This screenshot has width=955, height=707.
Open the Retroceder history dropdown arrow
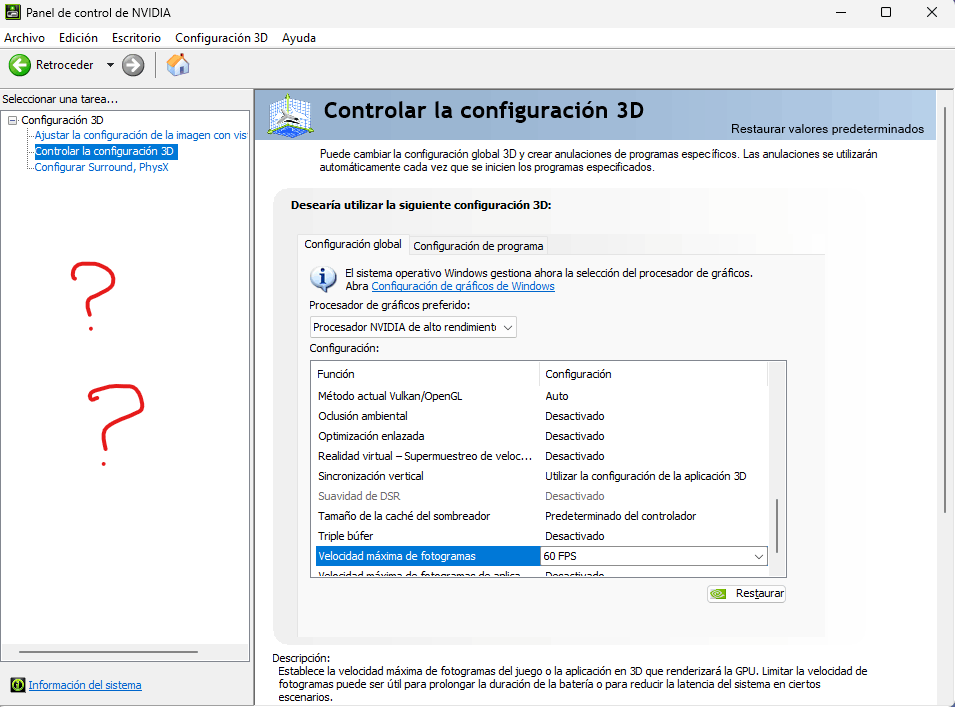pos(110,65)
